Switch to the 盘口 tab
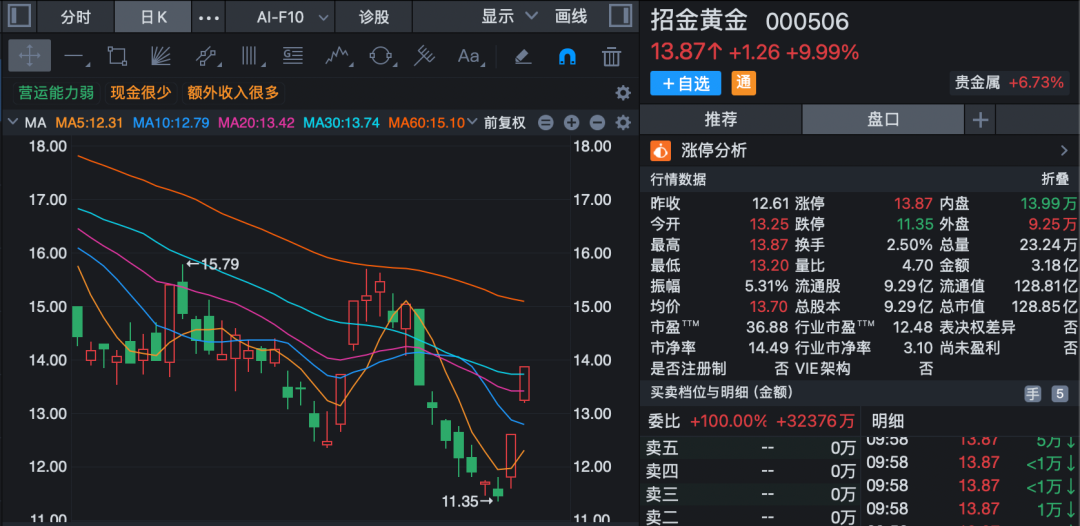 click(x=883, y=120)
